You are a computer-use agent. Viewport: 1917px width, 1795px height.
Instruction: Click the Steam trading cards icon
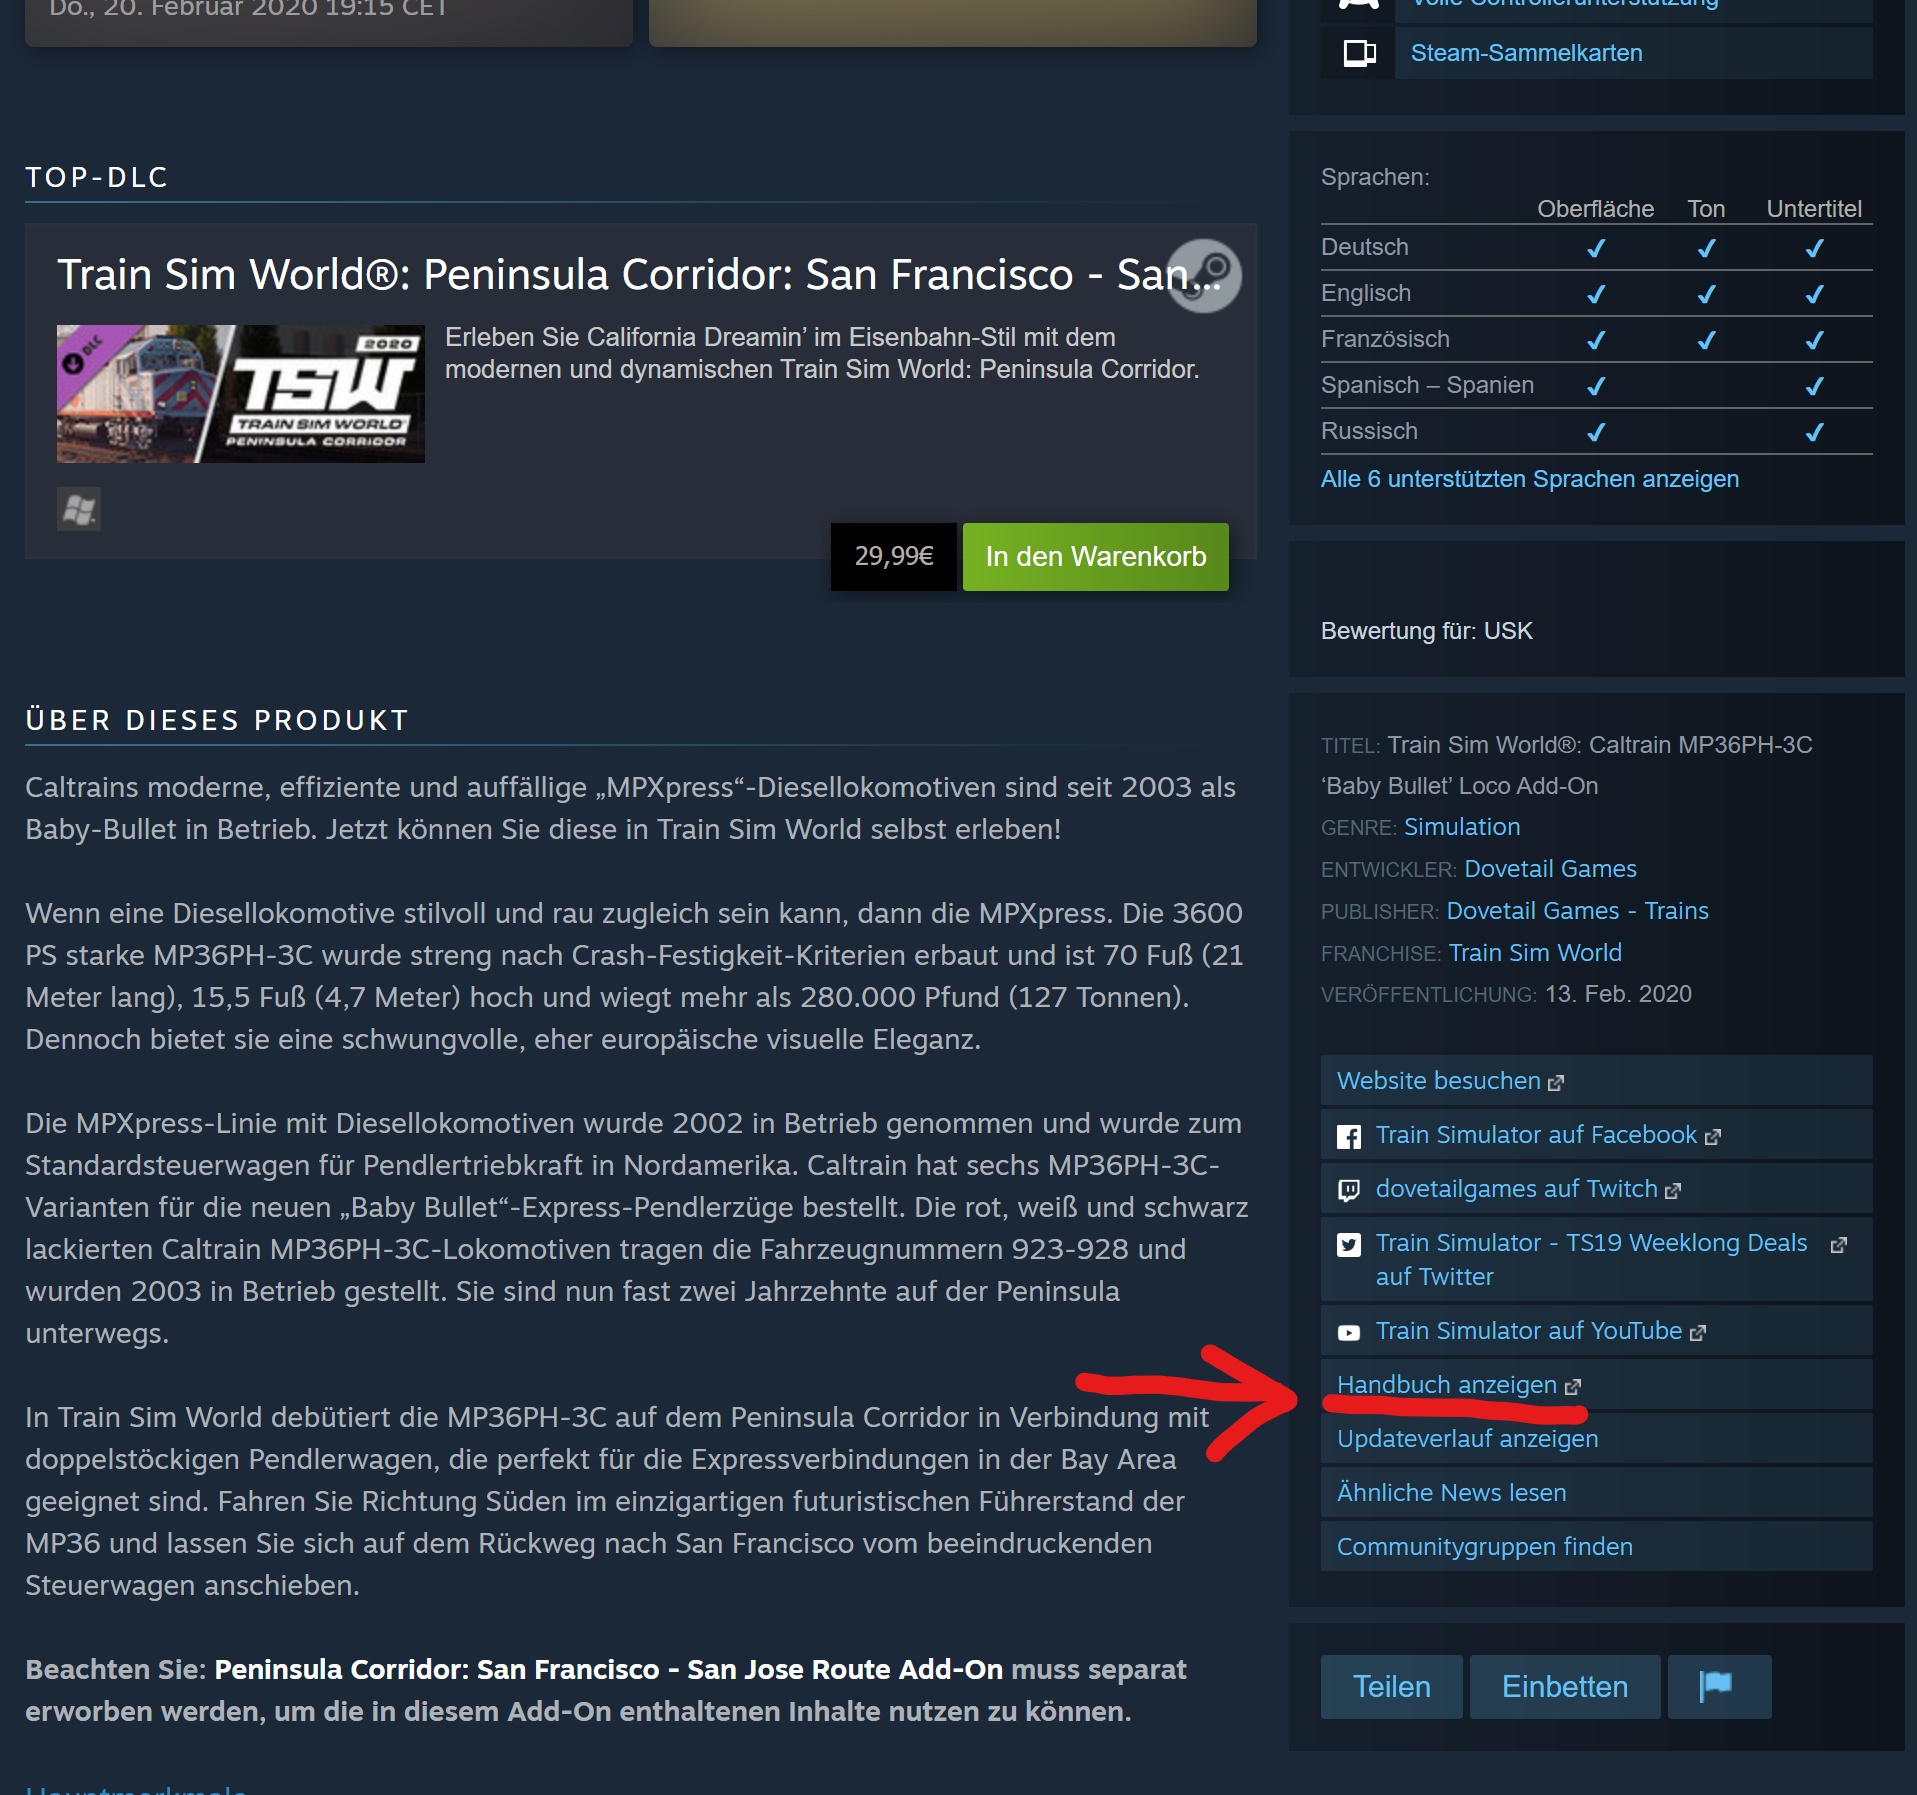[x=1359, y=53]
